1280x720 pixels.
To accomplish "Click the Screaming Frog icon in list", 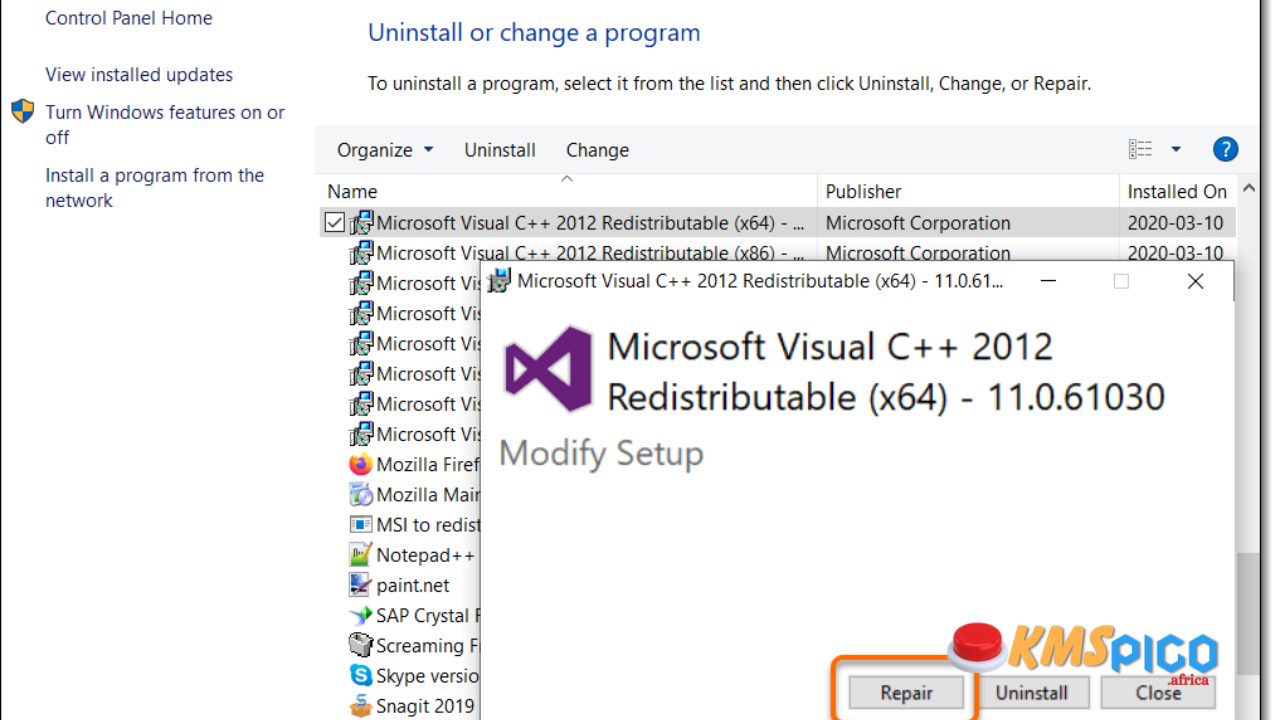I will tap(361, 645).
